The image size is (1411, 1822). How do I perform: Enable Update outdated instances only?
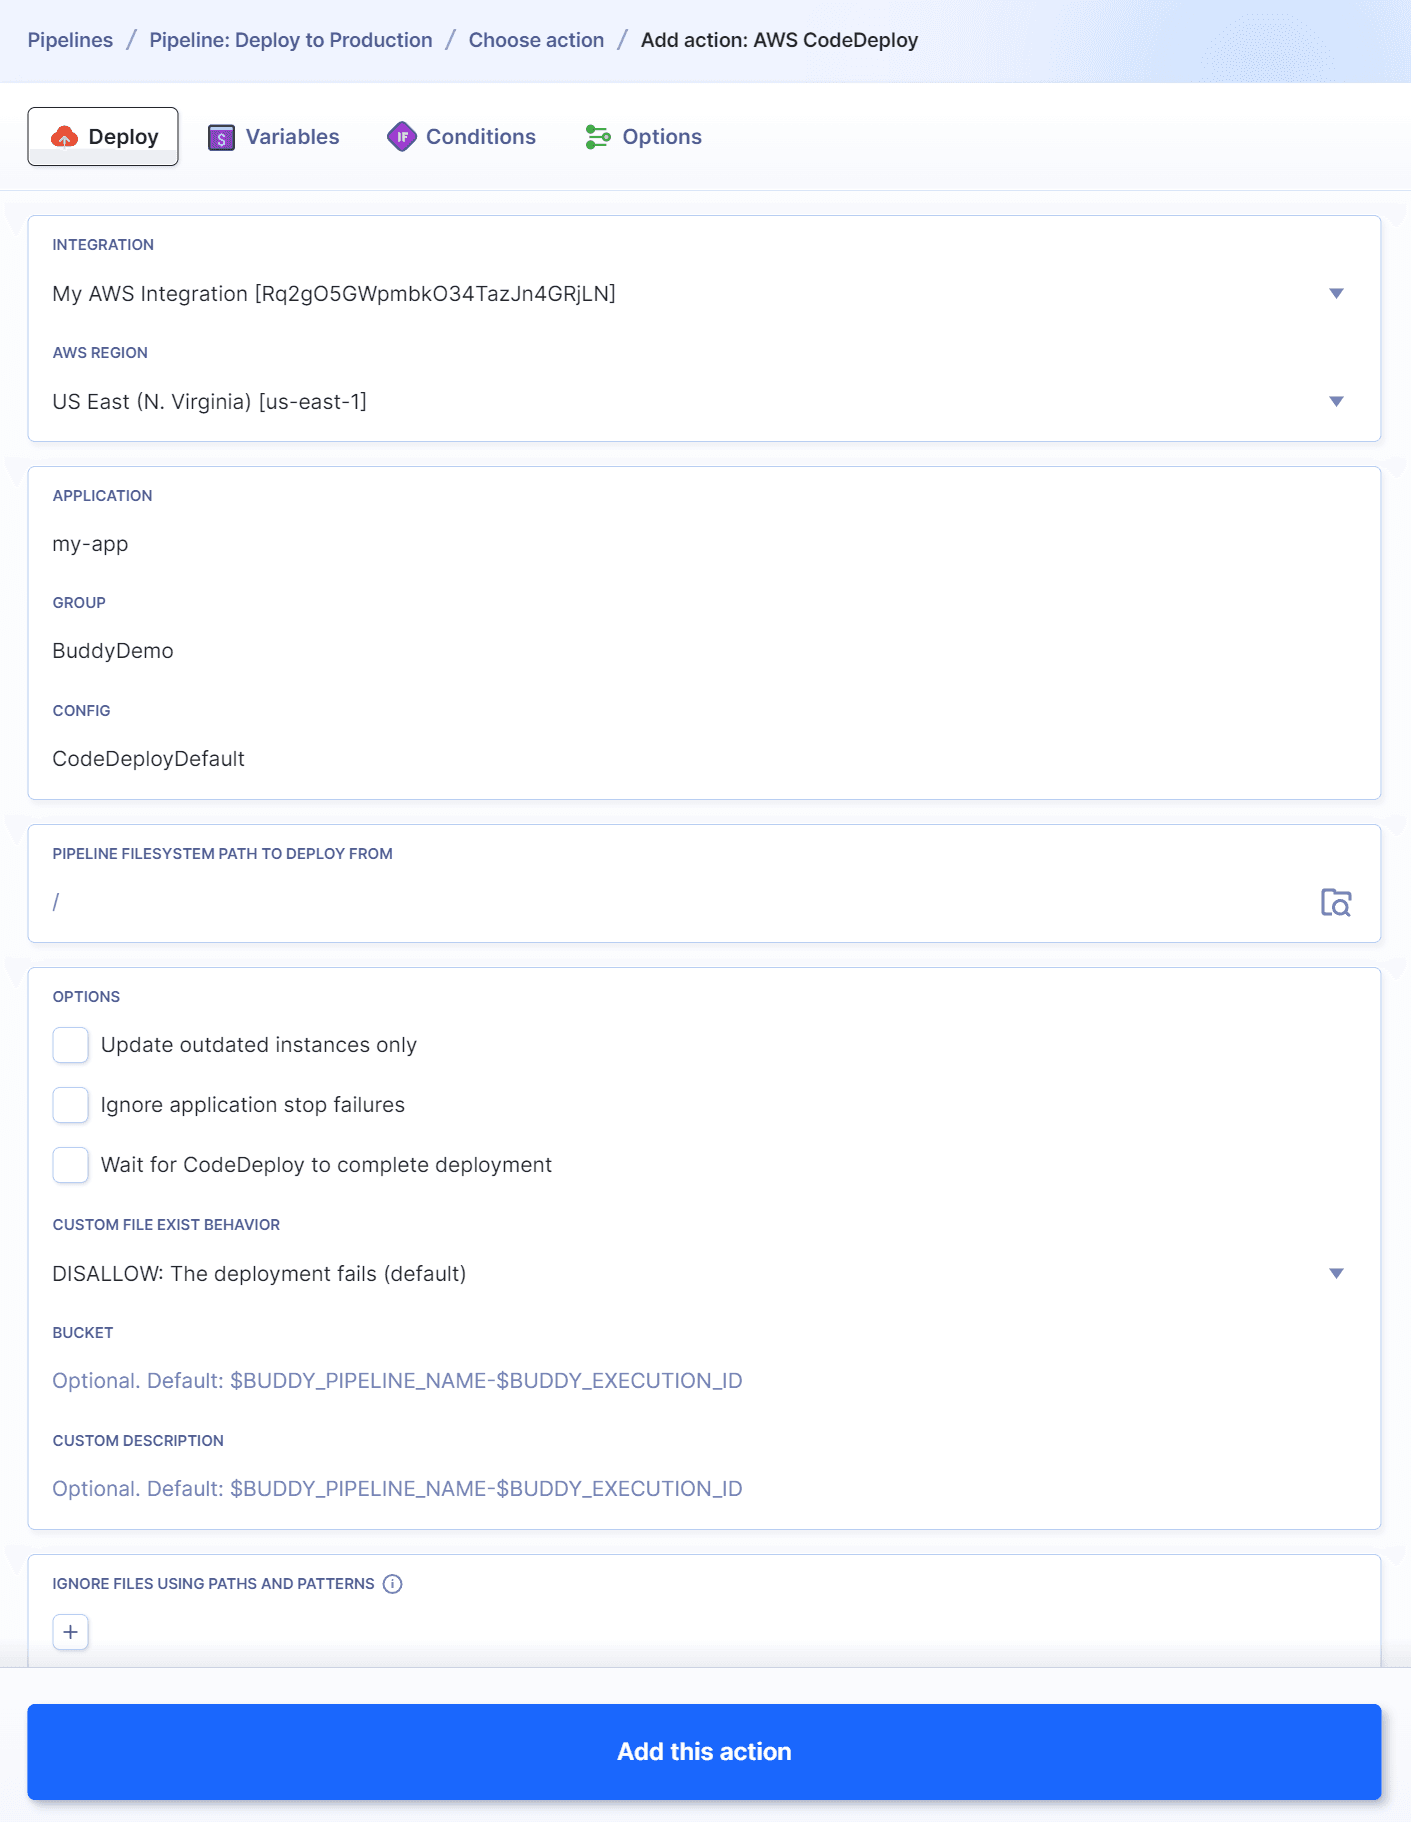[70, 1044]
